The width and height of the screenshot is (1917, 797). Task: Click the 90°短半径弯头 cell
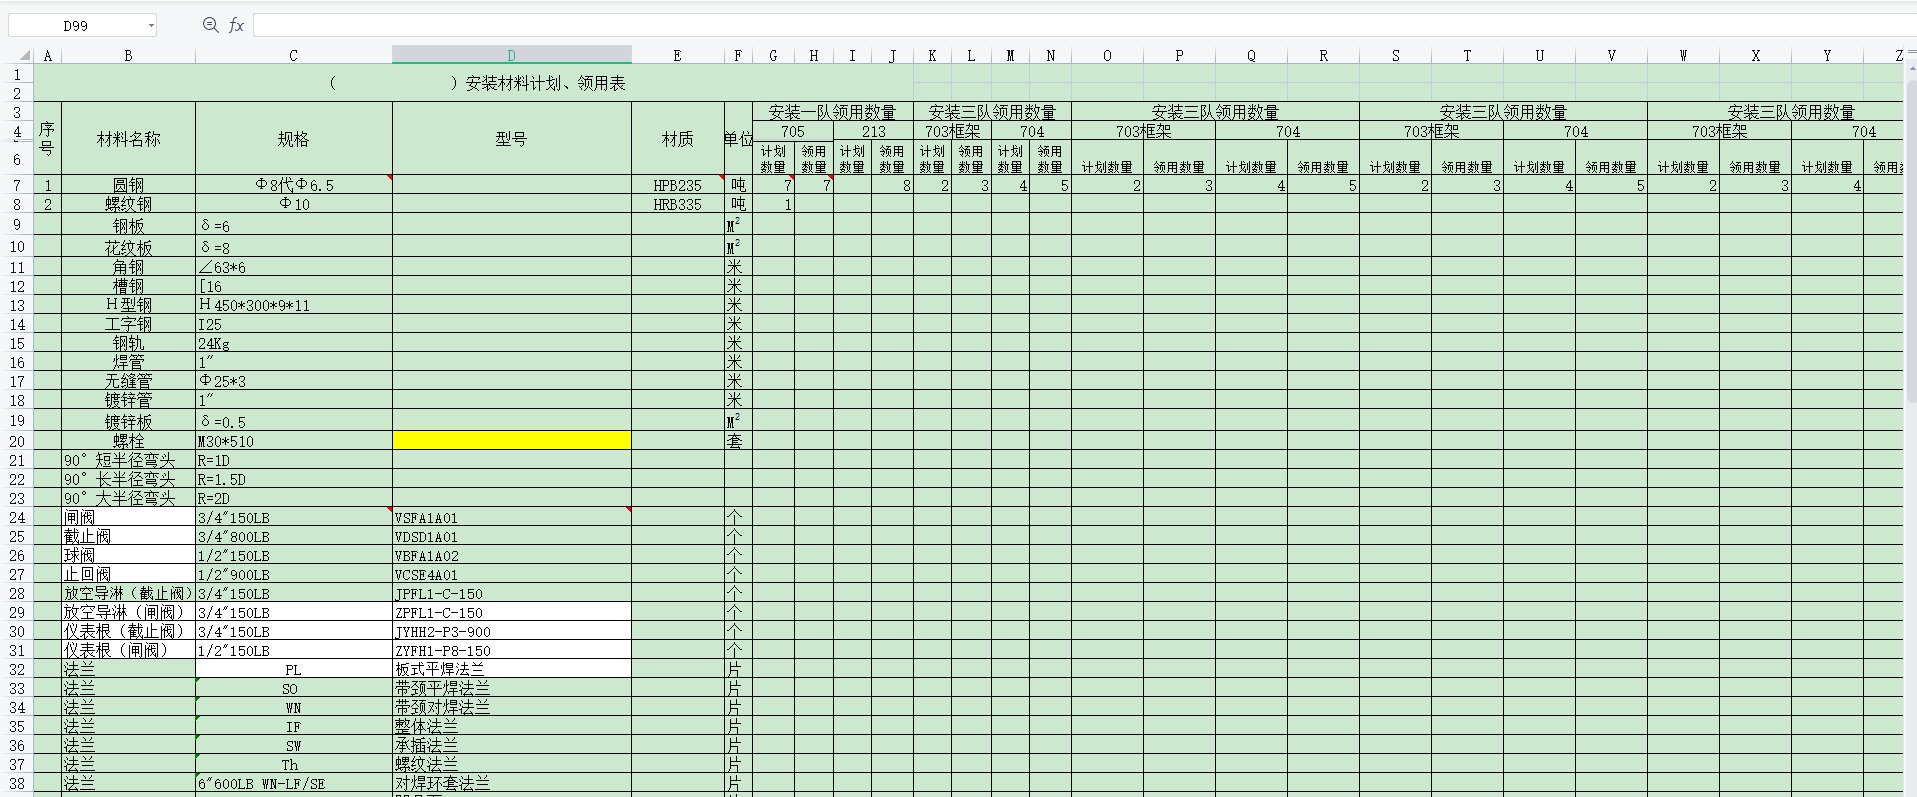point(129,460)
